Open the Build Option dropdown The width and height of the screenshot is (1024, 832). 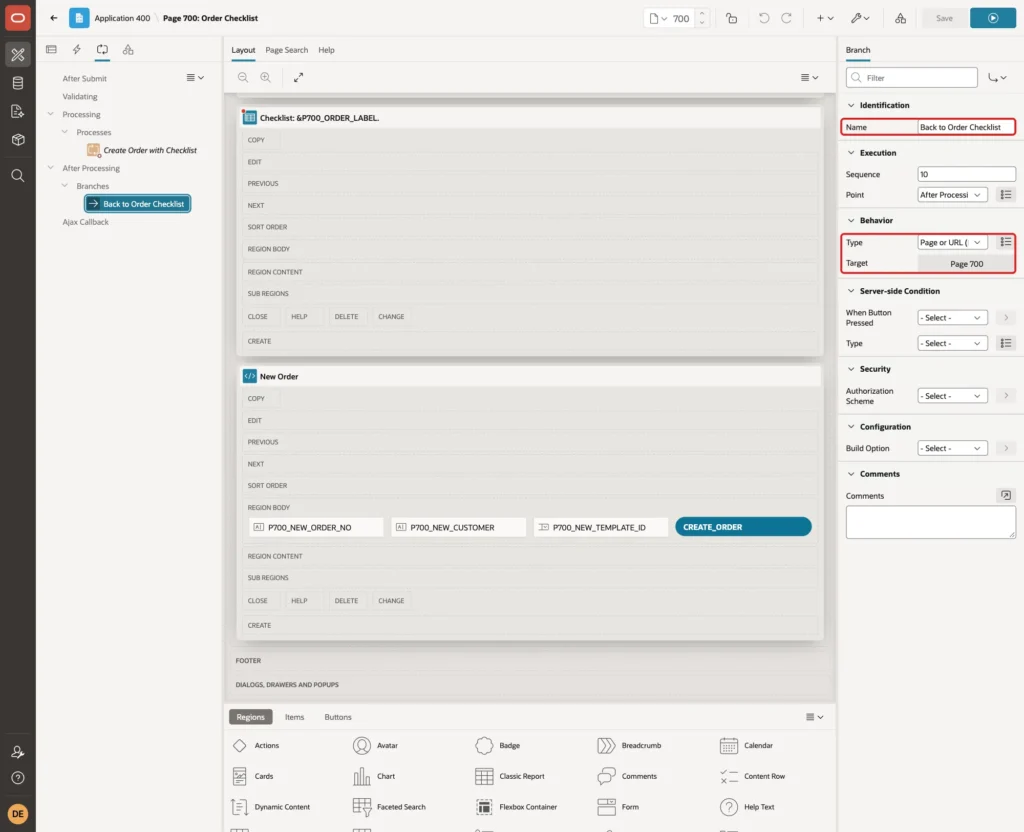pos(952,448)
